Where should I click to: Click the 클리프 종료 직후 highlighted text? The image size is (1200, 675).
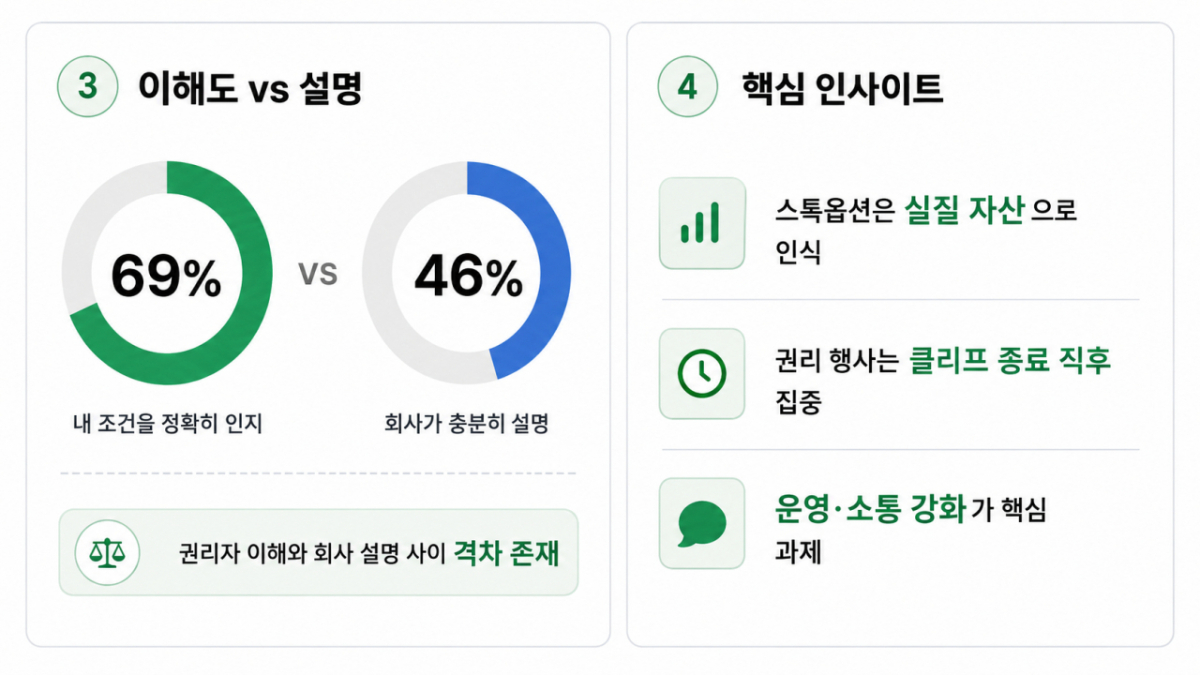coord(1010,361)
